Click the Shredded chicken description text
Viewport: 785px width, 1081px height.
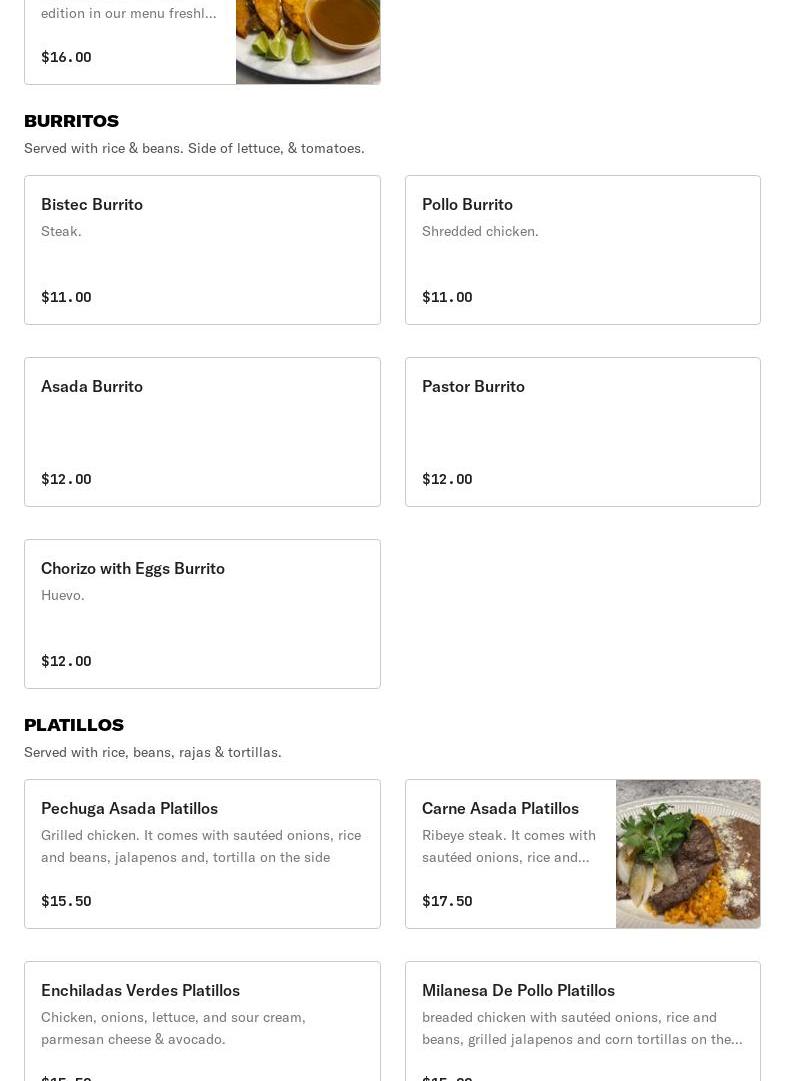tap(480, 231)
